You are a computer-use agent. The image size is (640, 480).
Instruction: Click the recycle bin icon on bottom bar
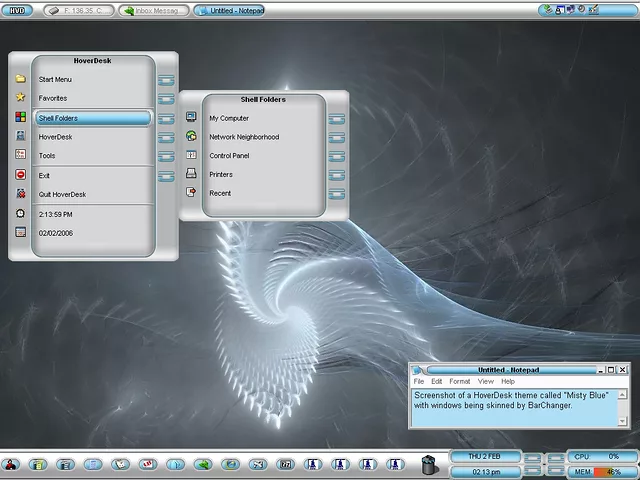429,464
